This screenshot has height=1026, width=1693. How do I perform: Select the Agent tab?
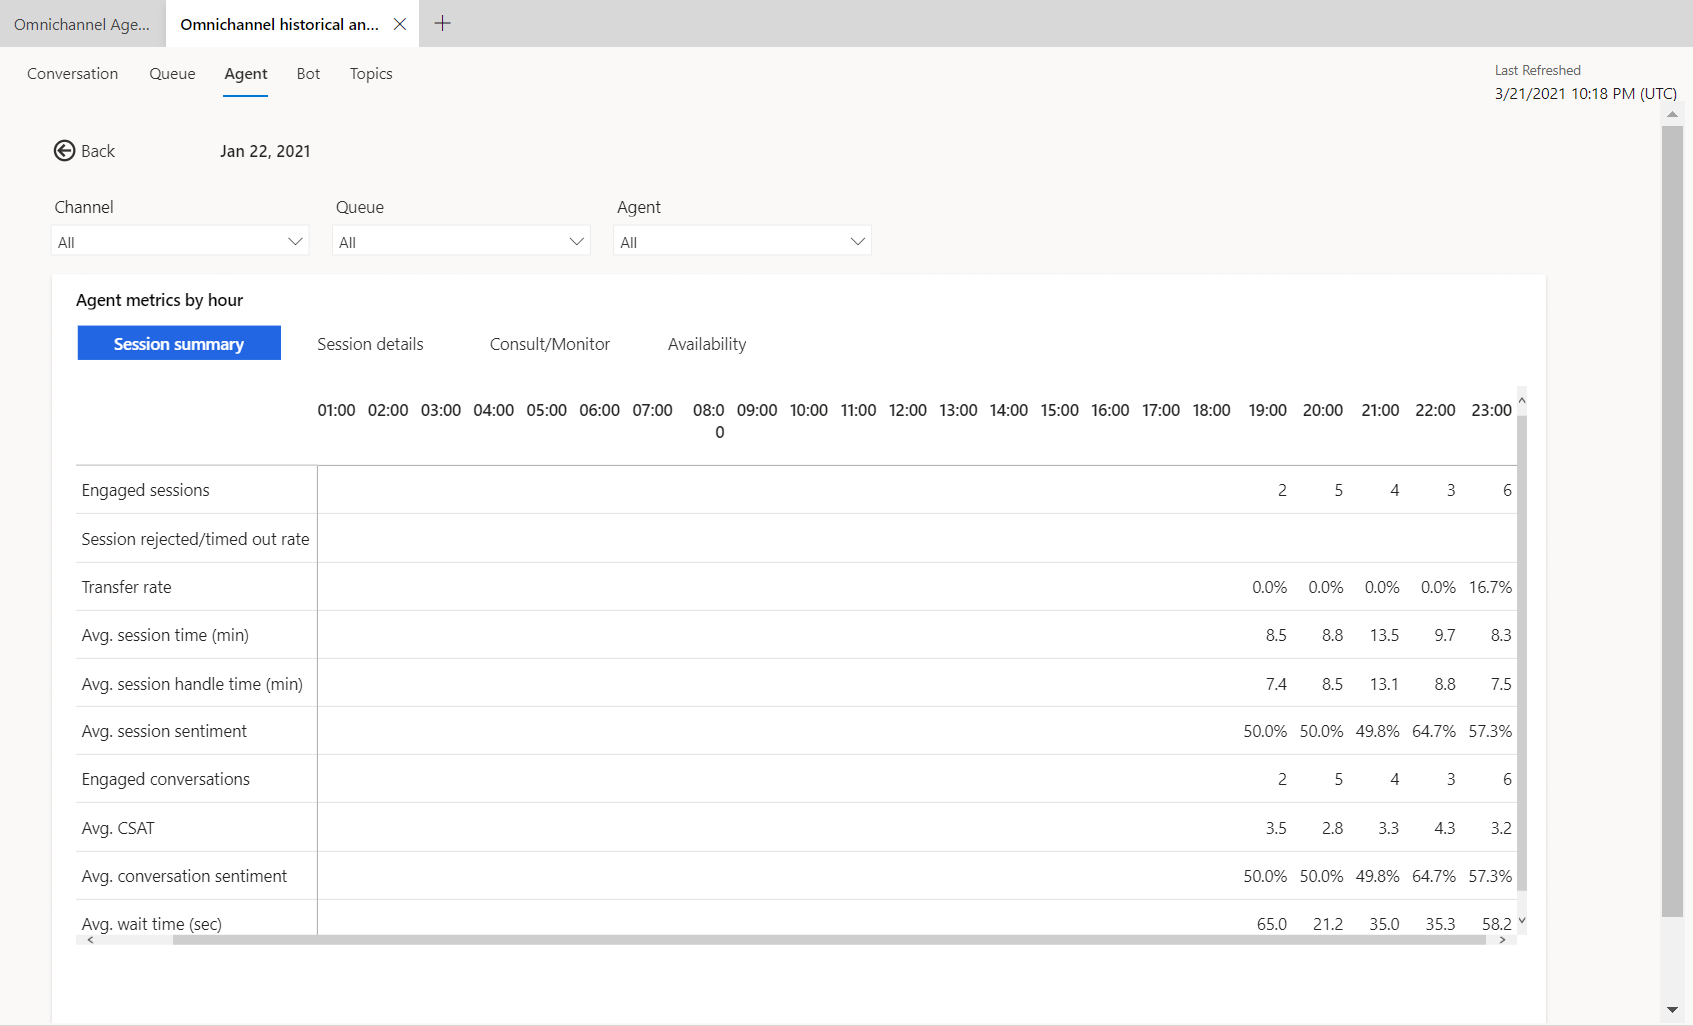click(246, 74)
